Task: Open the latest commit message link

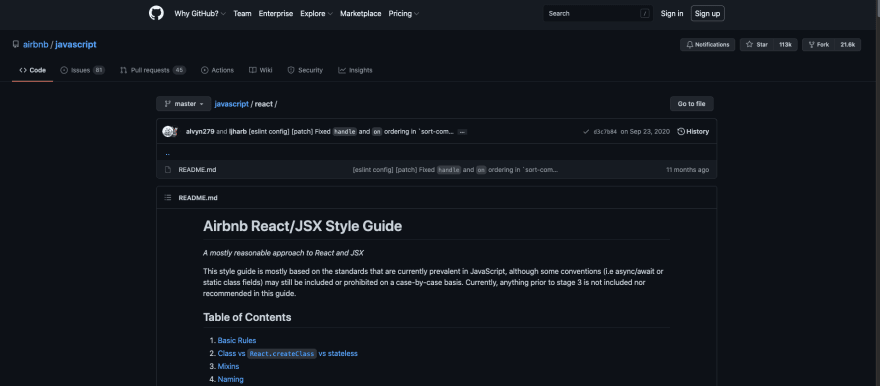Action: (x=351, y=132)
